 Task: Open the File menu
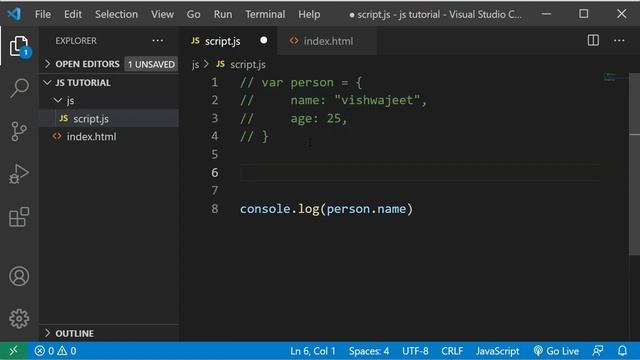point(43,14)
